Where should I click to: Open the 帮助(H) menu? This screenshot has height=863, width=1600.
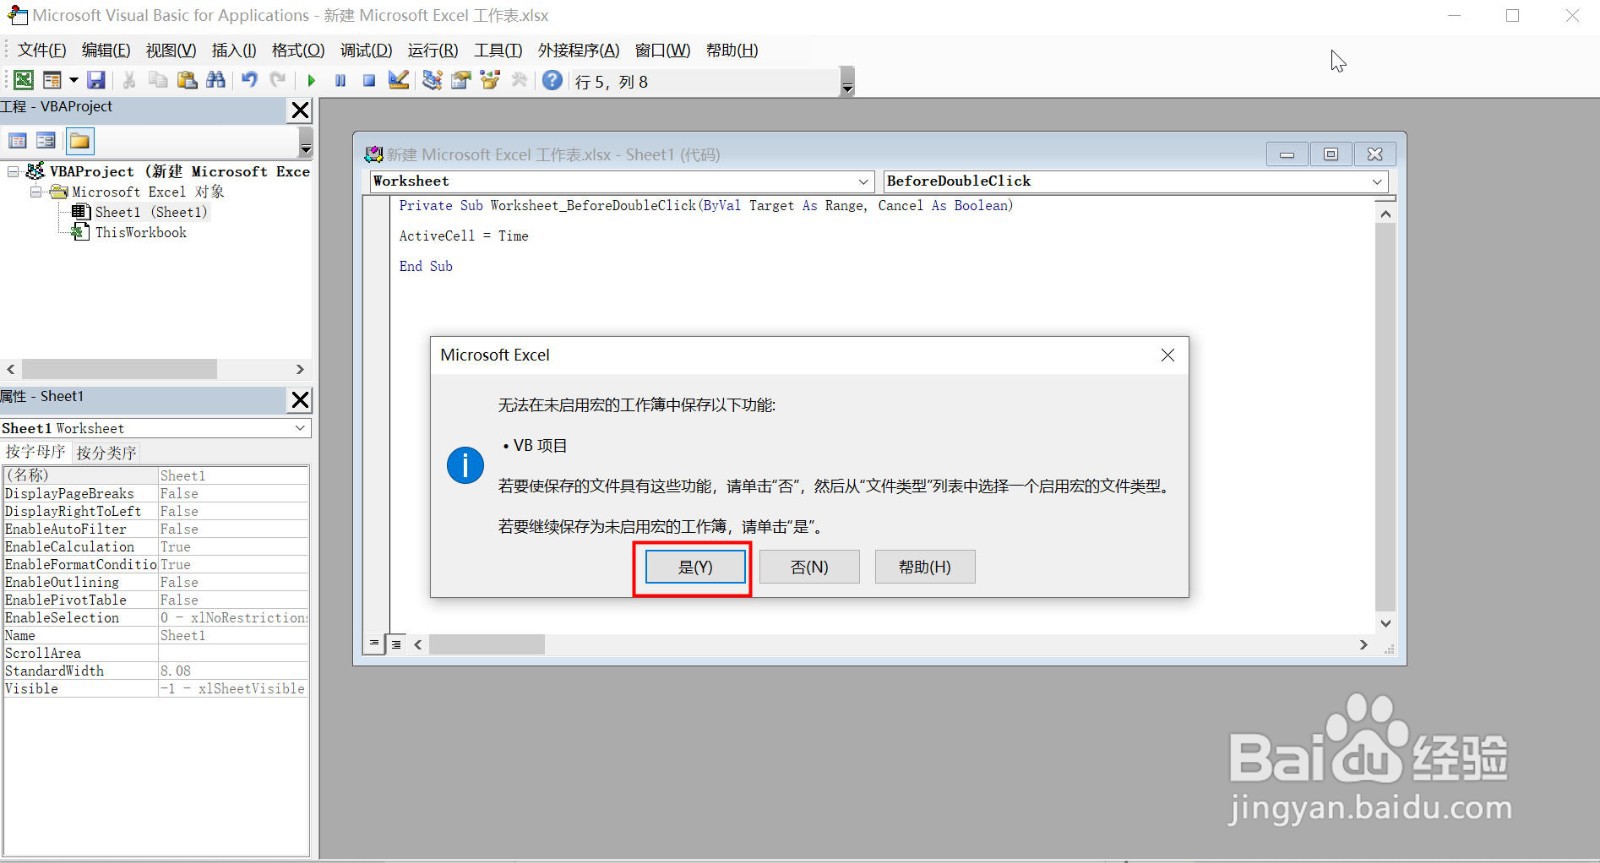(732, 50)
